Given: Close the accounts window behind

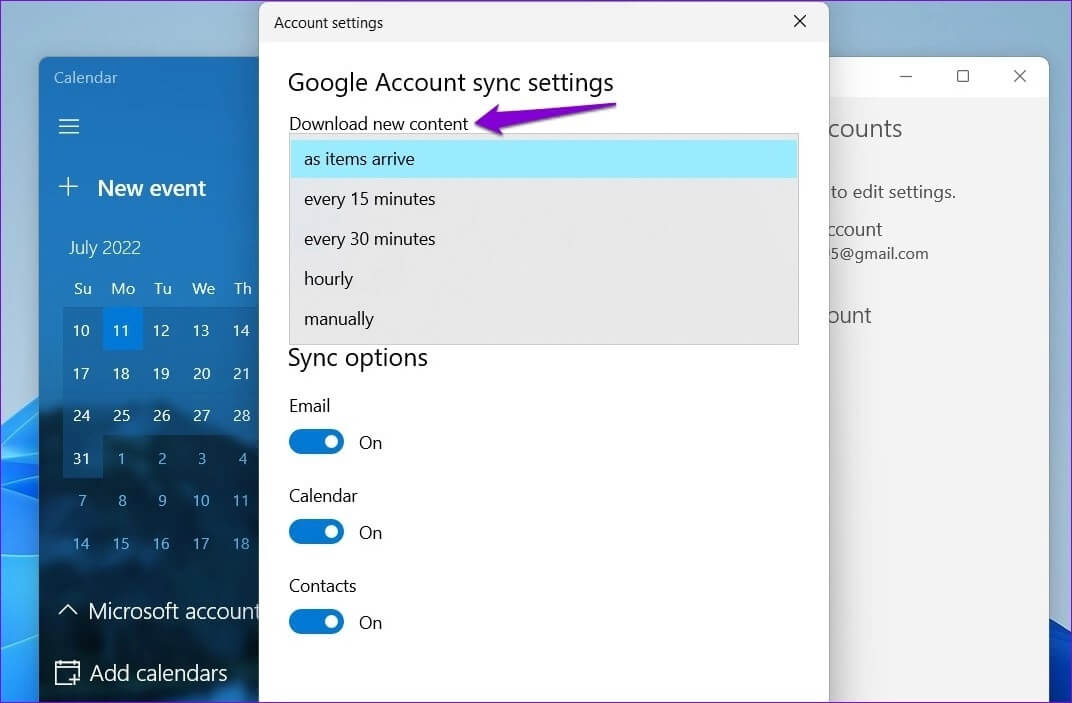Looking at the screenshot, I should tap(1019, 76).
